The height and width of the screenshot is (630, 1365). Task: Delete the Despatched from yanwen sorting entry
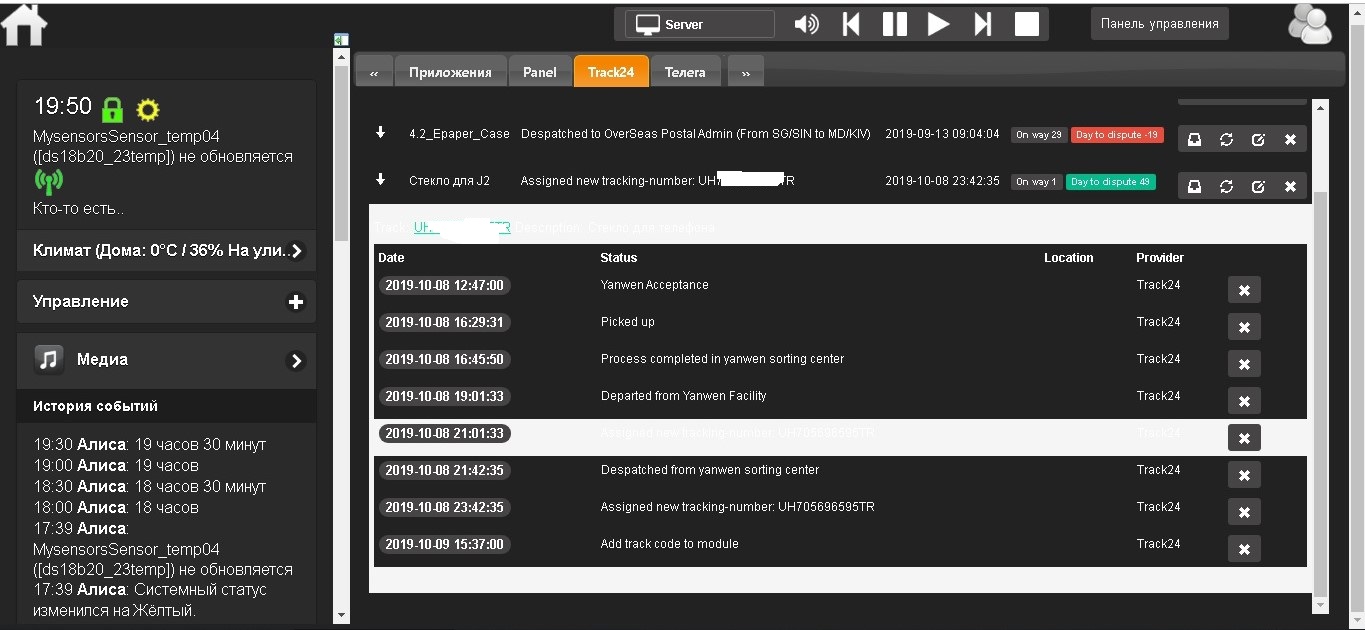1244,475
